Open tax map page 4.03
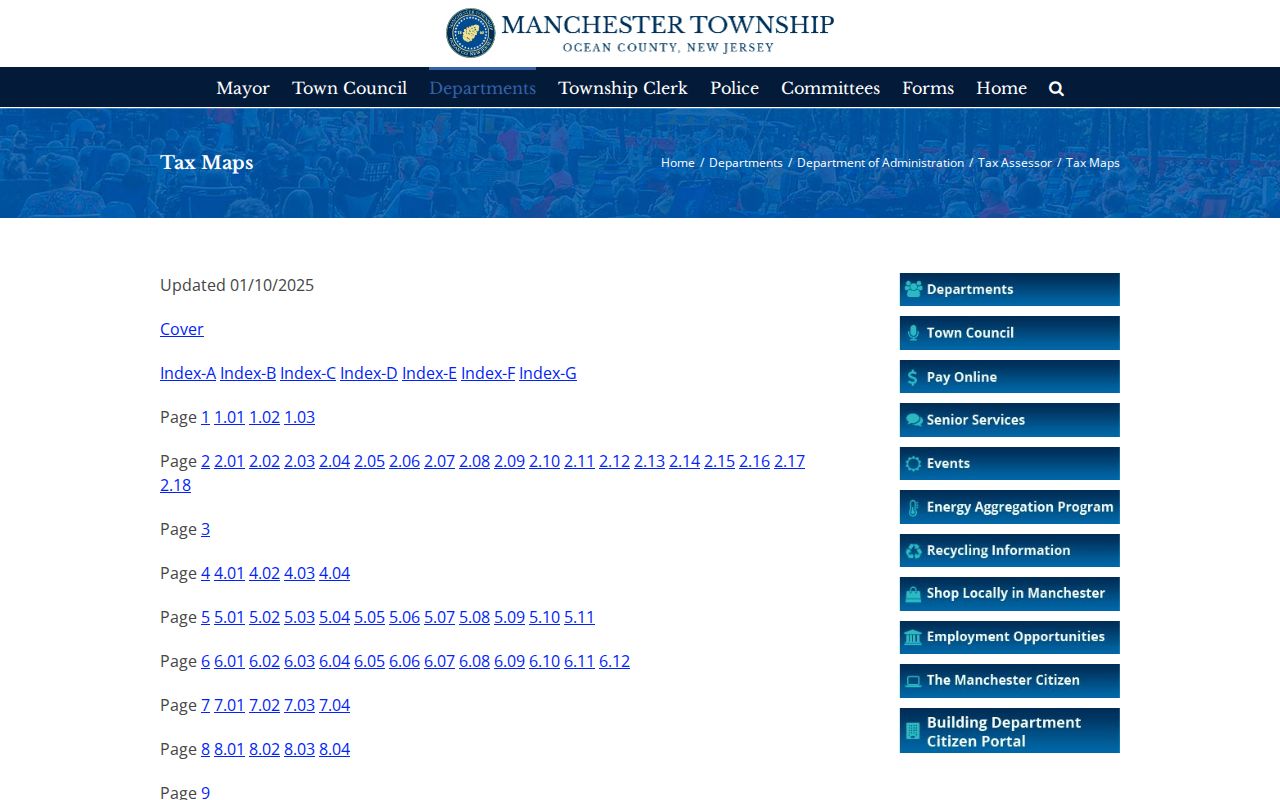This screenshot has height=800, width=1280. [x=299, y=573]
